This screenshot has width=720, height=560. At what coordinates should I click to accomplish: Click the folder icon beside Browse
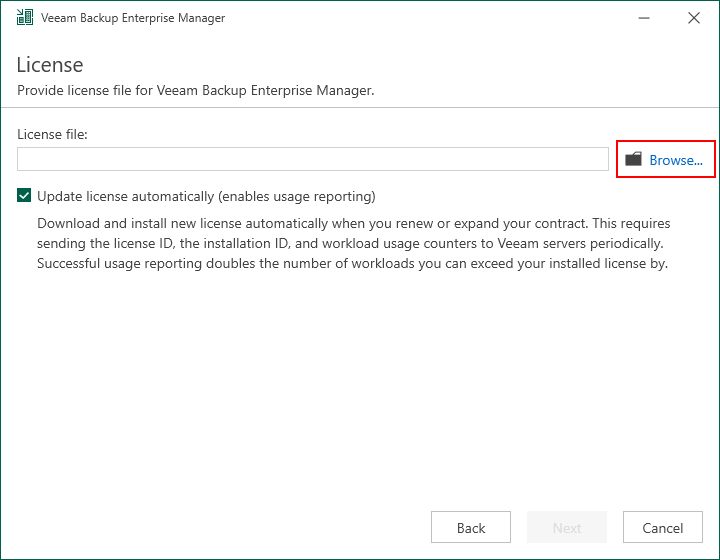coord(633,159)
